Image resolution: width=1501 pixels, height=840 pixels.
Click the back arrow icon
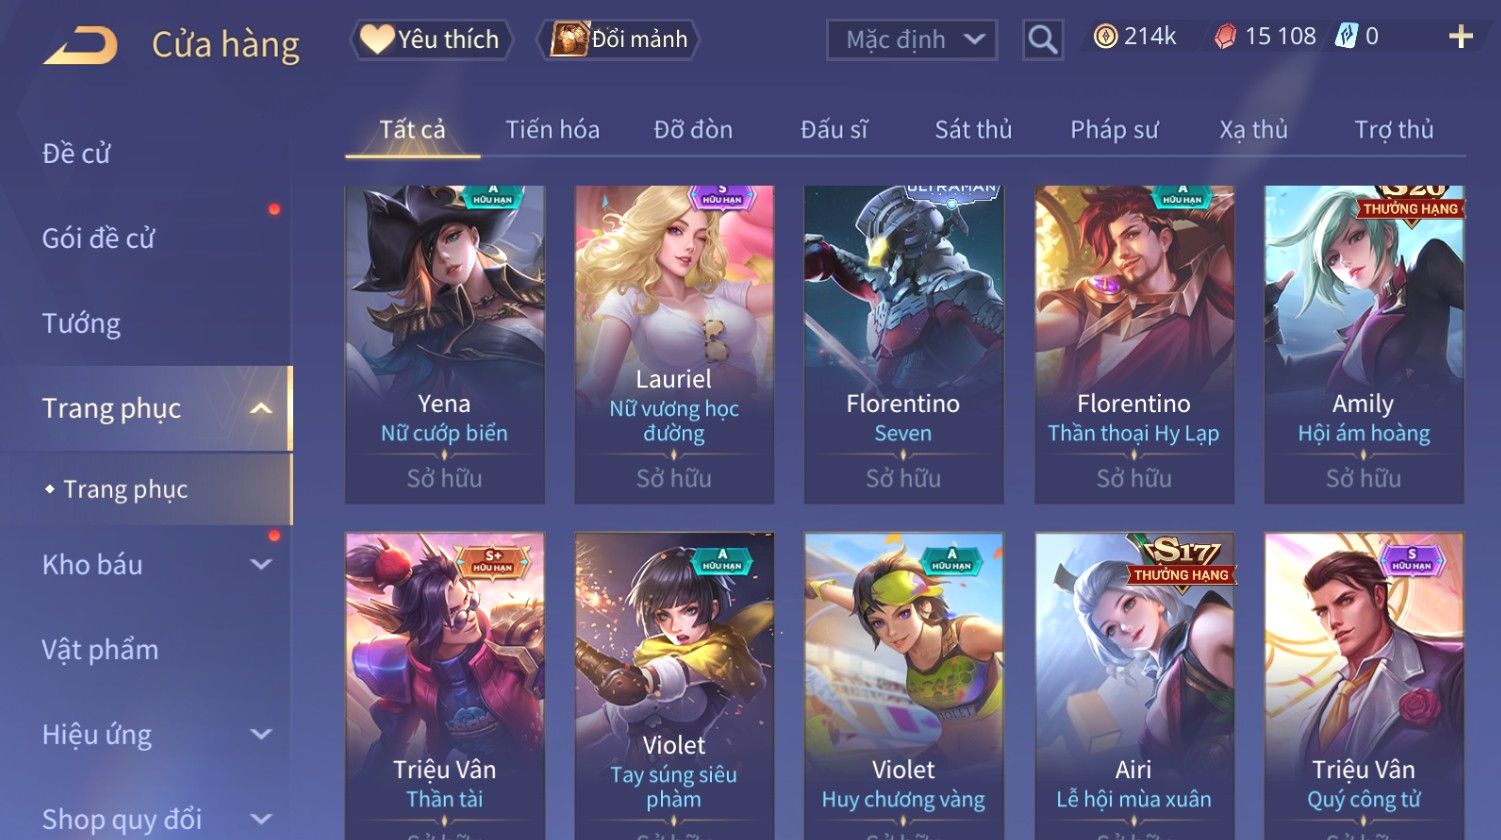coord(80,45)
